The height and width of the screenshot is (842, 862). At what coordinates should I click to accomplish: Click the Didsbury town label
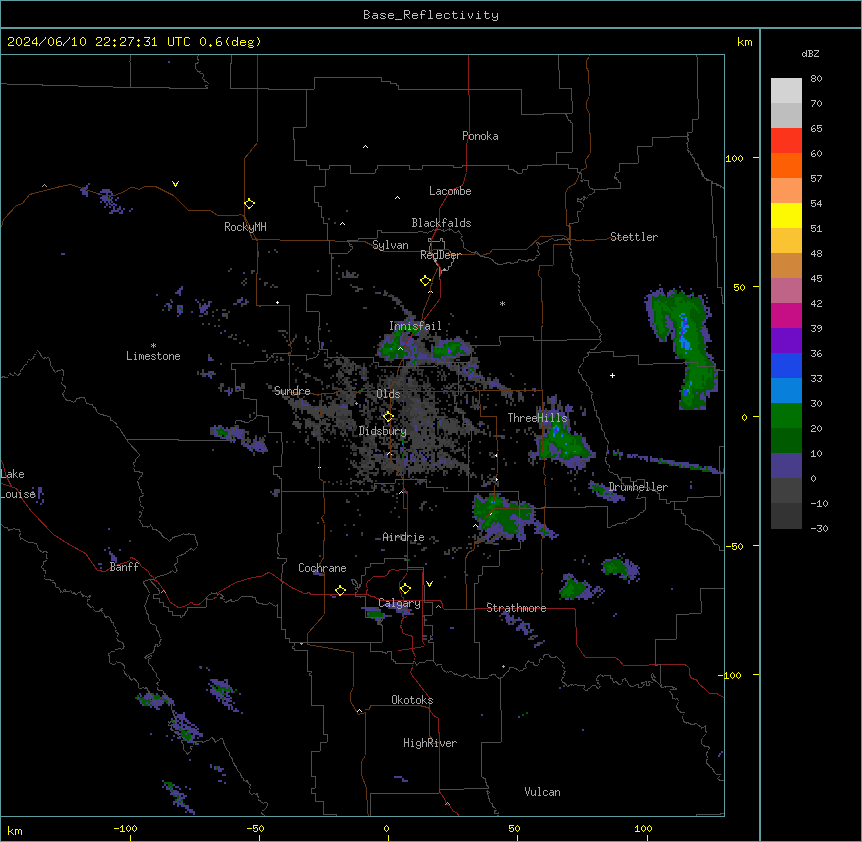pos(383,431)
